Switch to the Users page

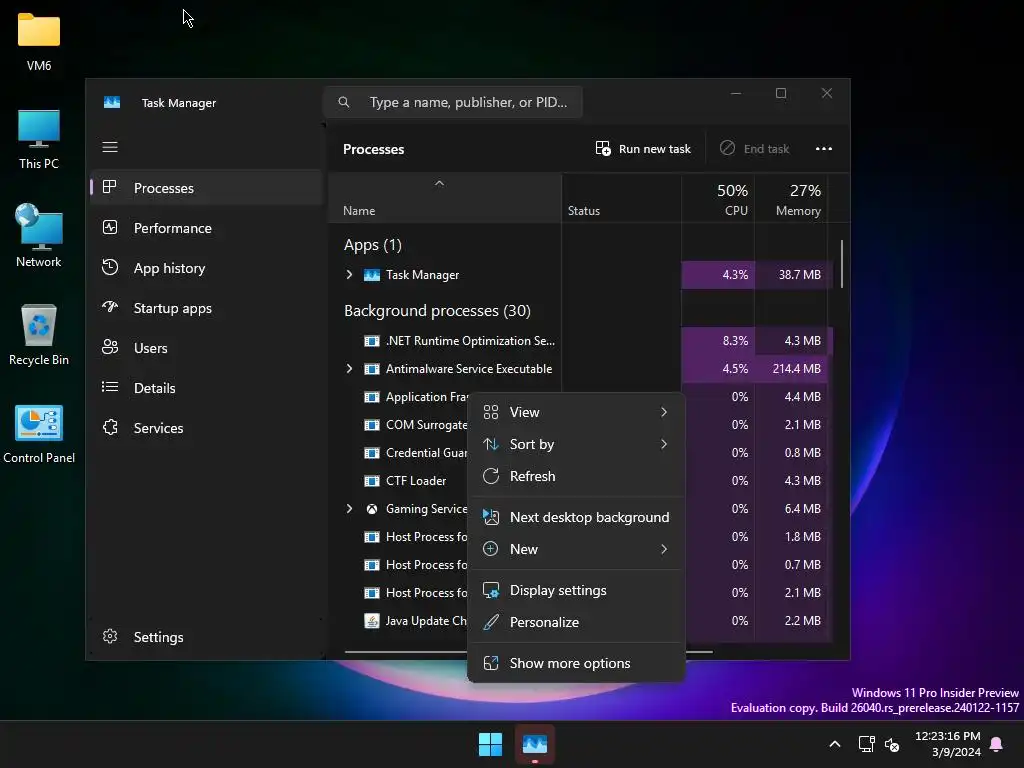[206, 347]
